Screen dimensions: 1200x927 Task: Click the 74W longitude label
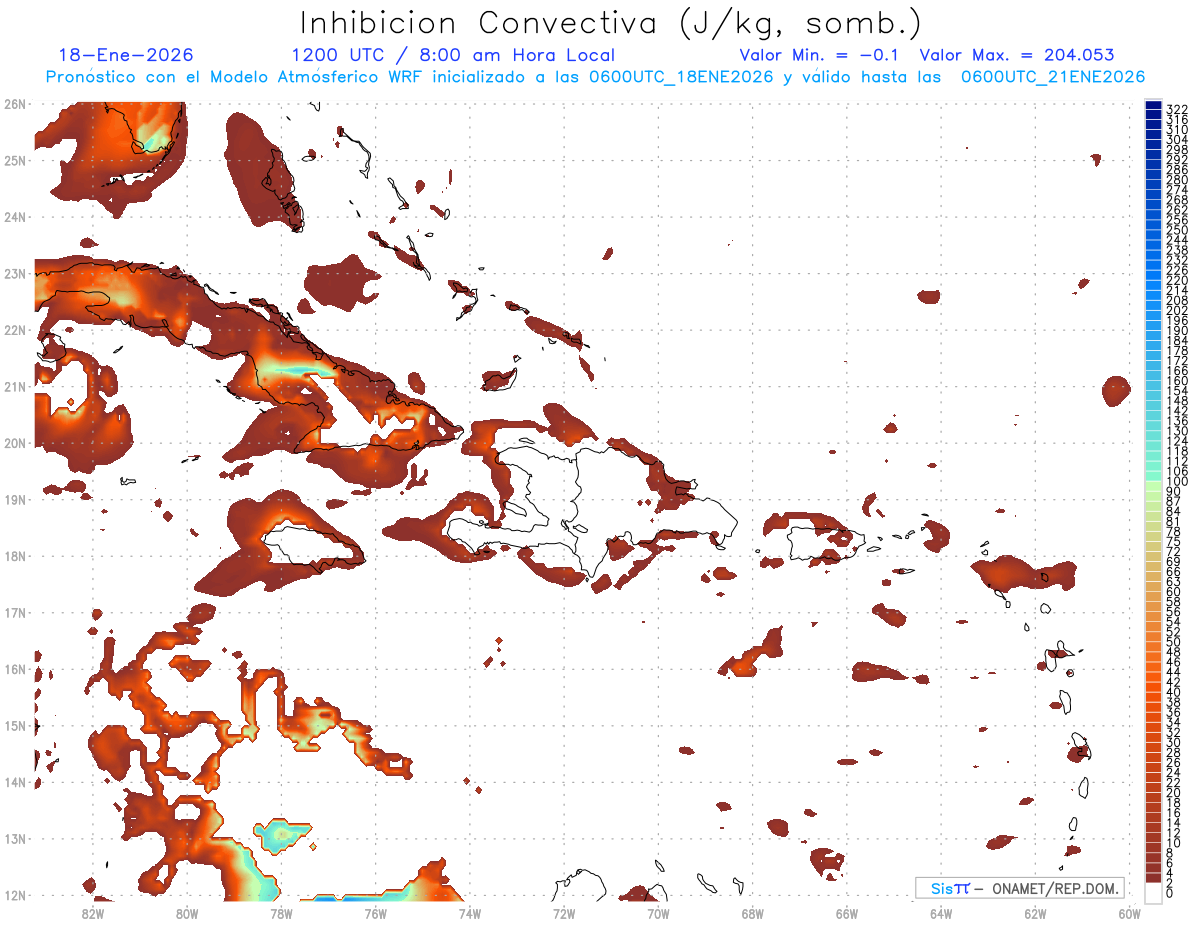pyautogui.click(x=469, y=913)
